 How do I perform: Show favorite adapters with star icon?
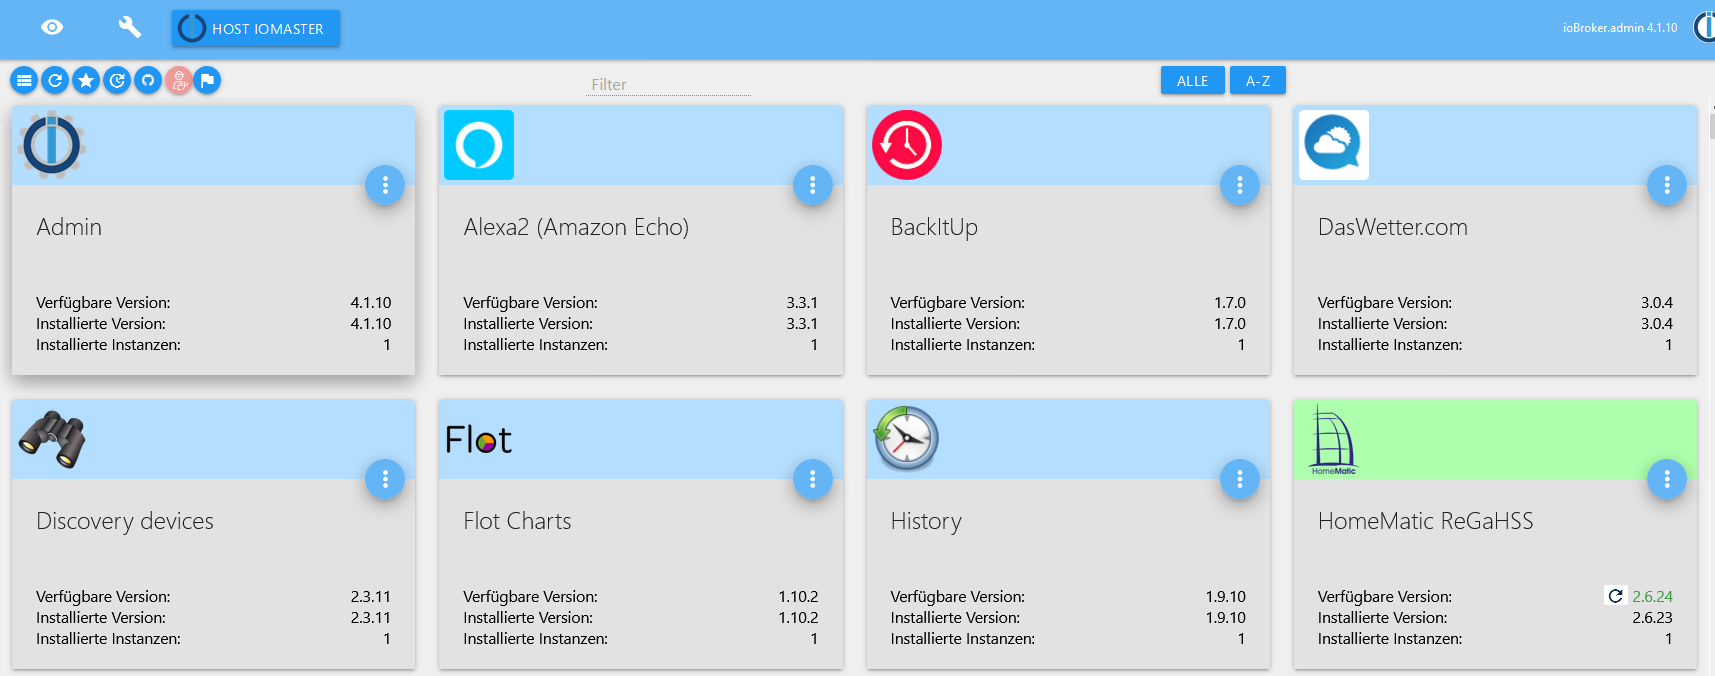pyautogui.click(x=86, y=80)
